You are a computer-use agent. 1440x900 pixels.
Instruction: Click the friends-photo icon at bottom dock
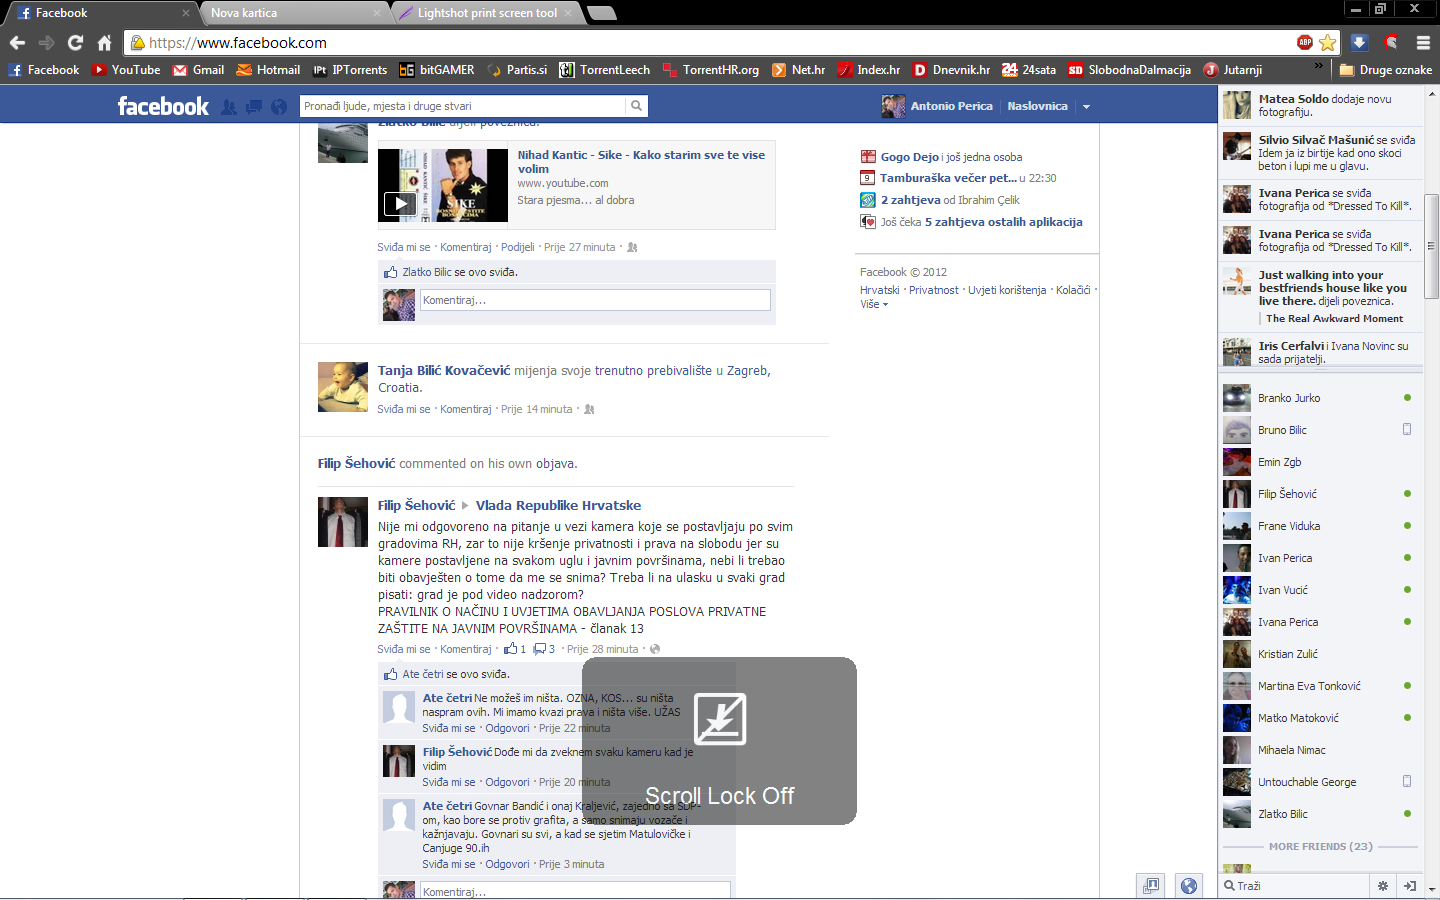click(x=1151, y=885)
